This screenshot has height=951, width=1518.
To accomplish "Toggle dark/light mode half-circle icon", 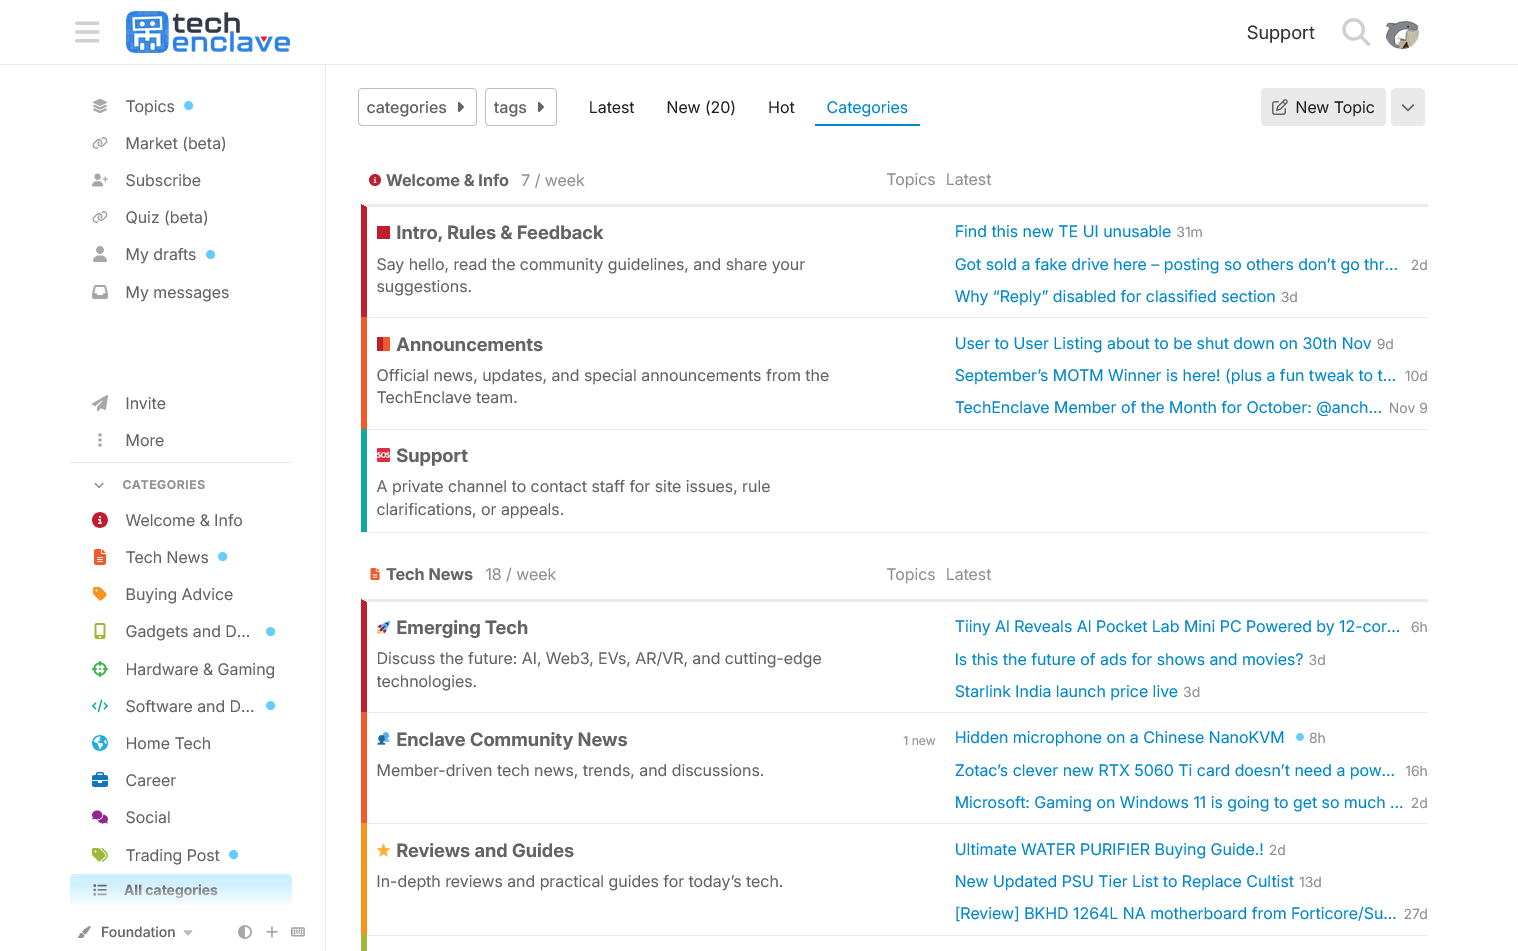I will click(x=245, y=932).
